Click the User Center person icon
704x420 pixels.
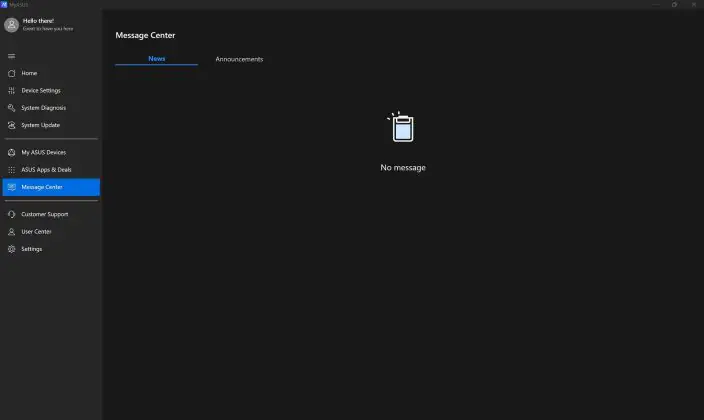[x=12, y=232]
